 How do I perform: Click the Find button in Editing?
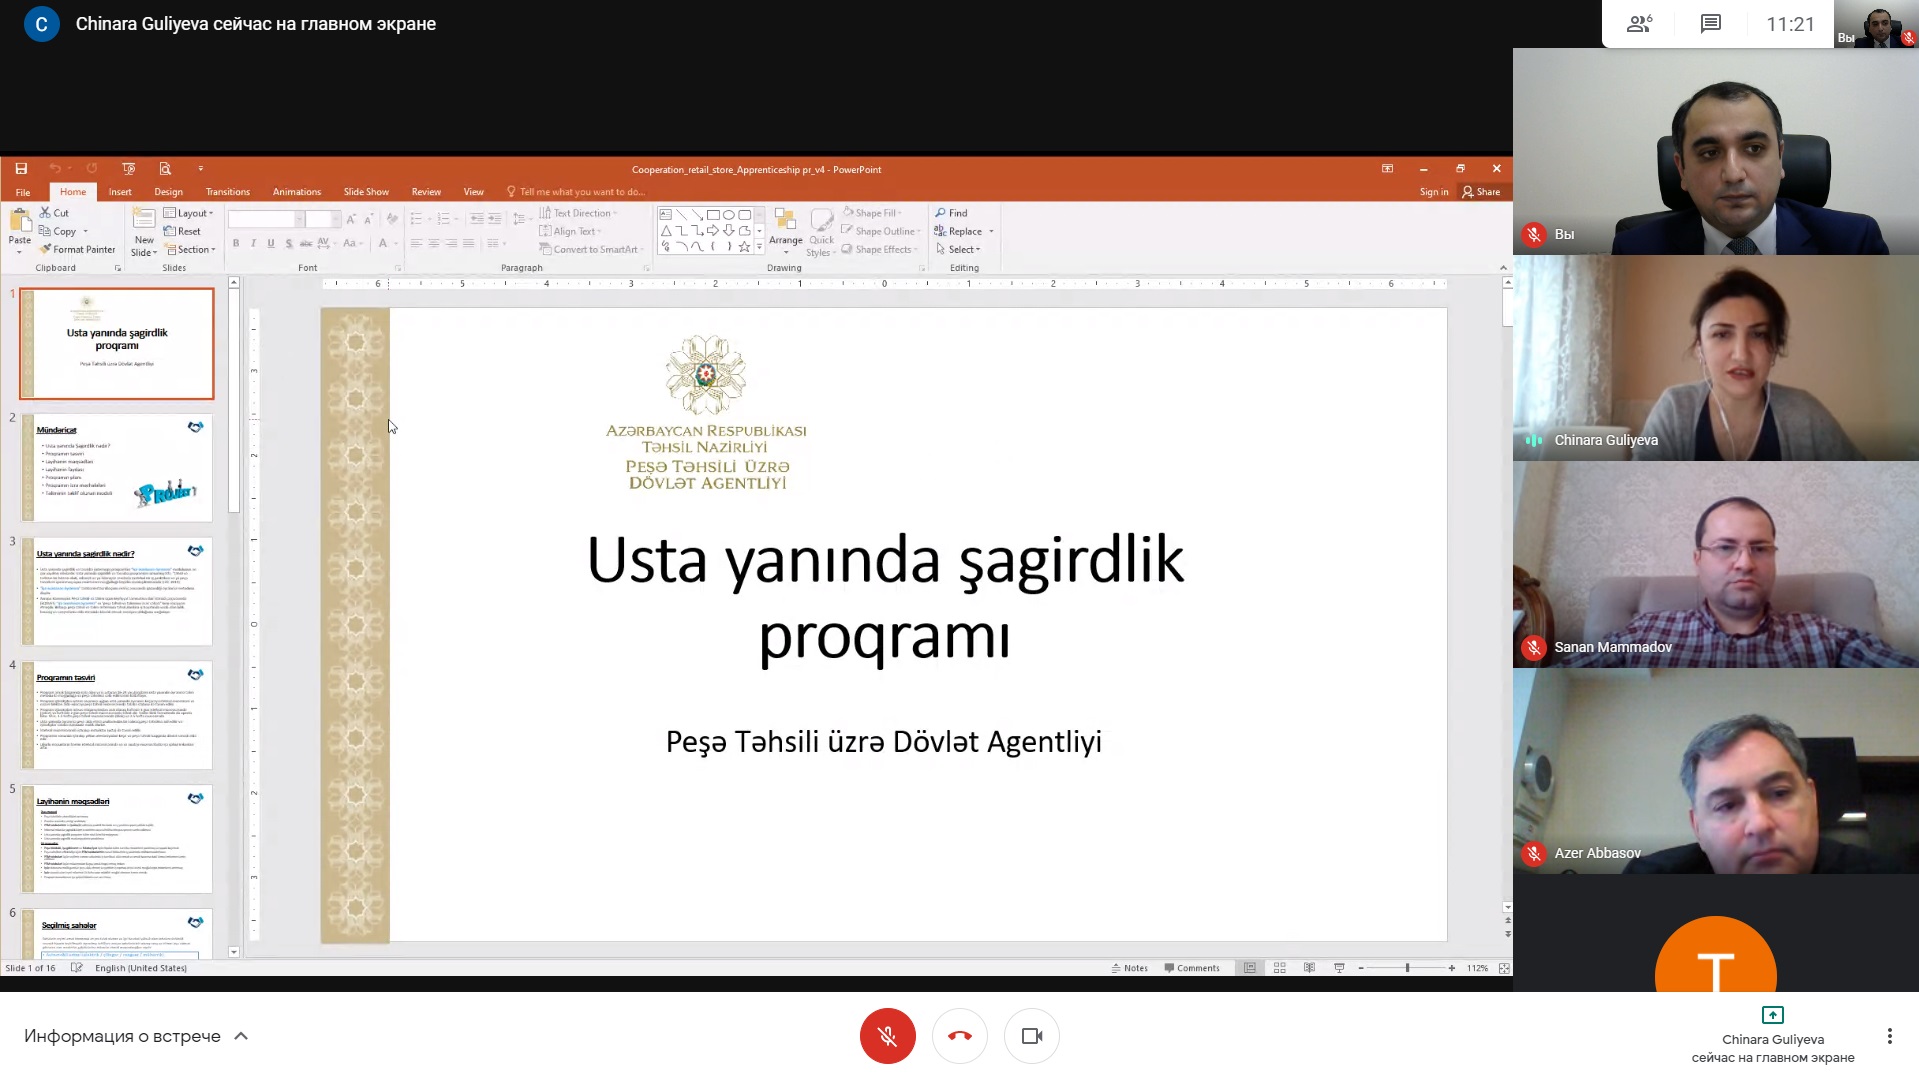tap(951, 213)
